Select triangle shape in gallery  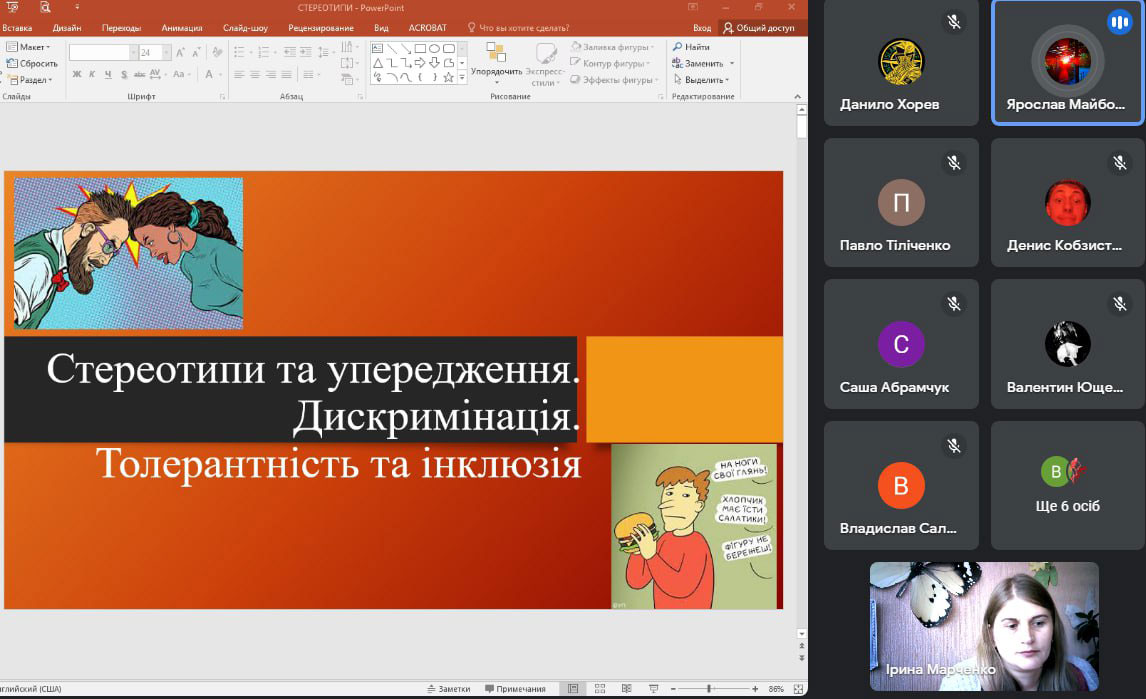tap(377, 63)
